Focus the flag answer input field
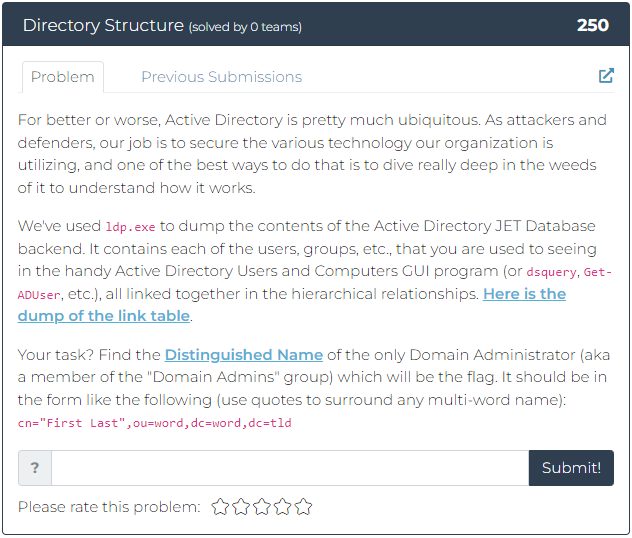 [289, 468]
